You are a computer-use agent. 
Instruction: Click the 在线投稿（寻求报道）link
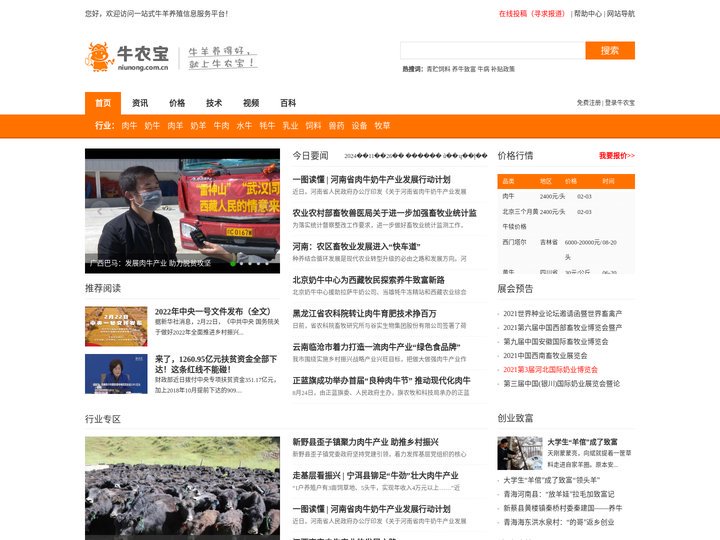pyautogui.click(x=532, y=14)
